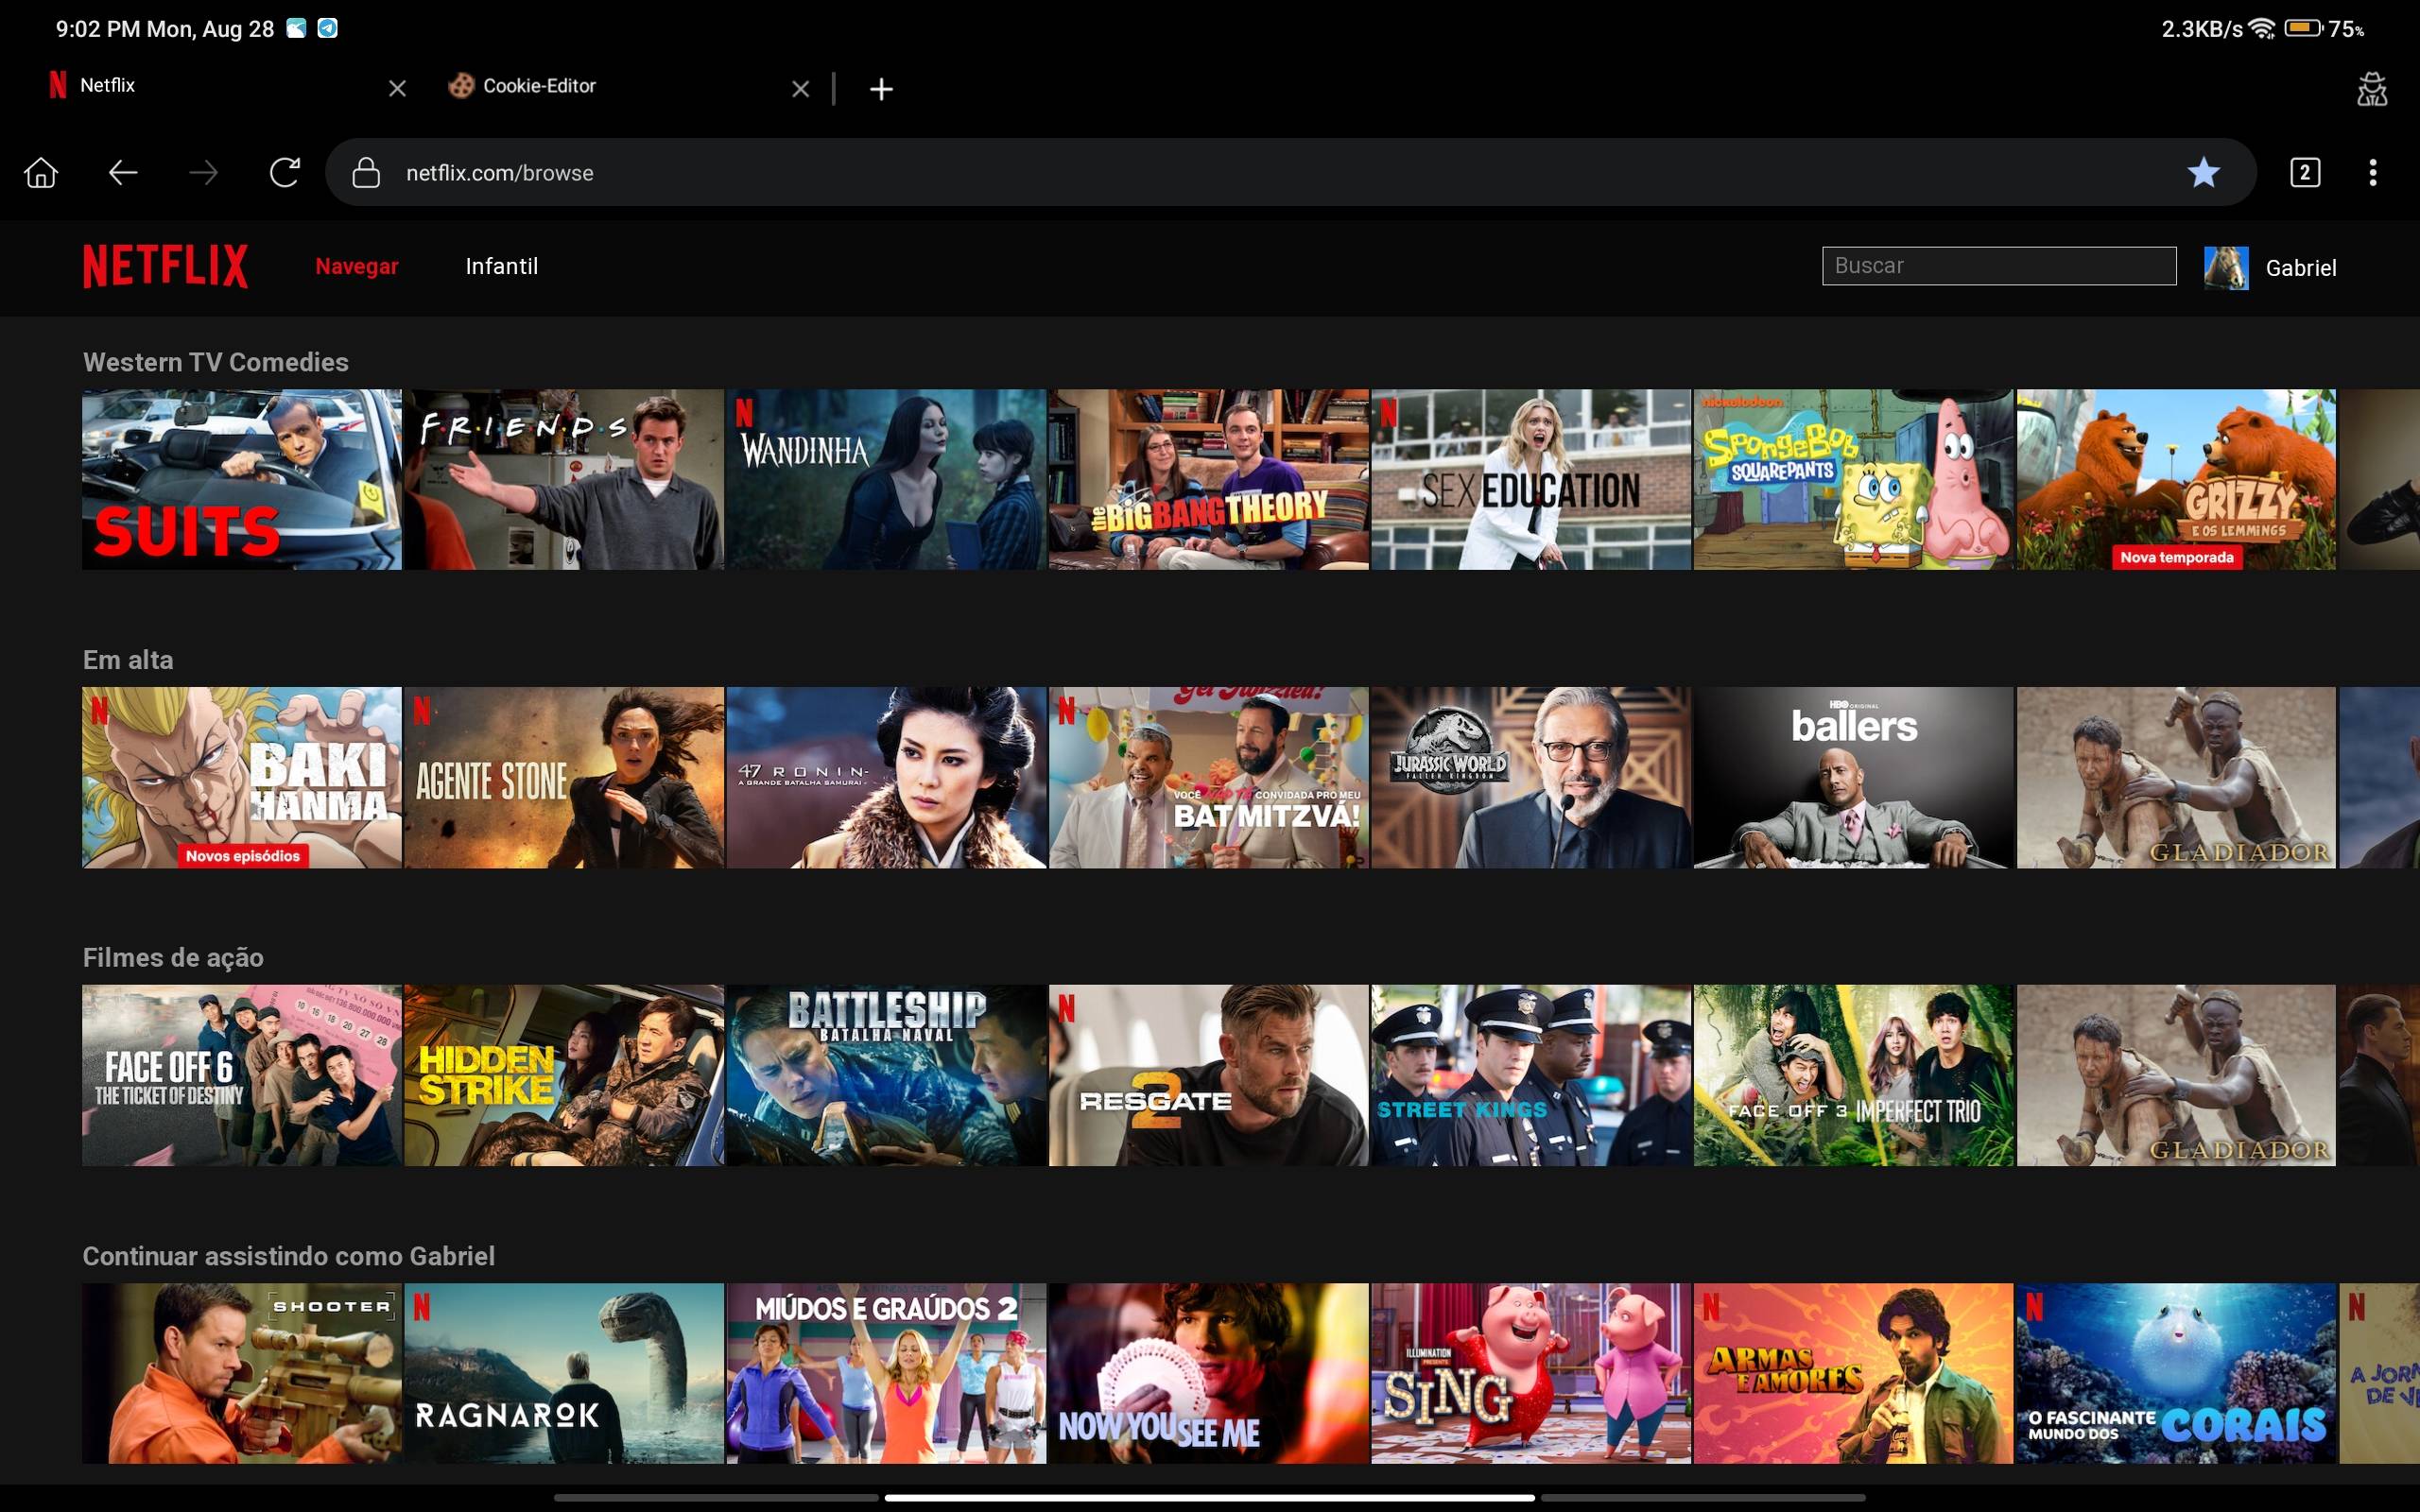Select the Navegar menu item

point(357,267)
